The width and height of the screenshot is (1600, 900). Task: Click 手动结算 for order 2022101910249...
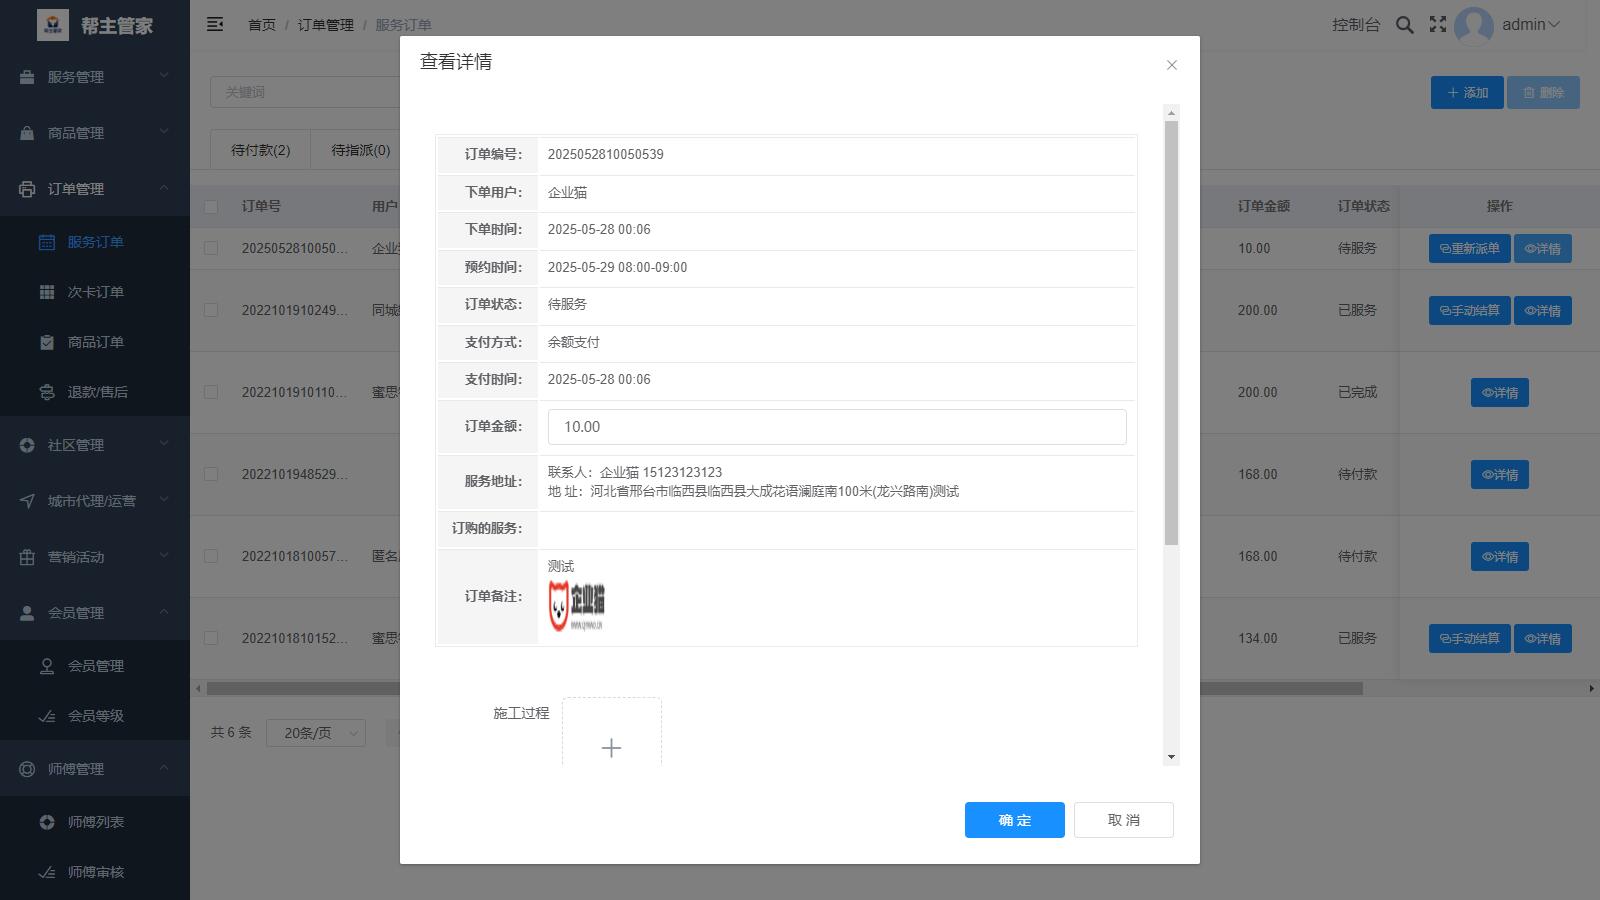click(1469, 311)
